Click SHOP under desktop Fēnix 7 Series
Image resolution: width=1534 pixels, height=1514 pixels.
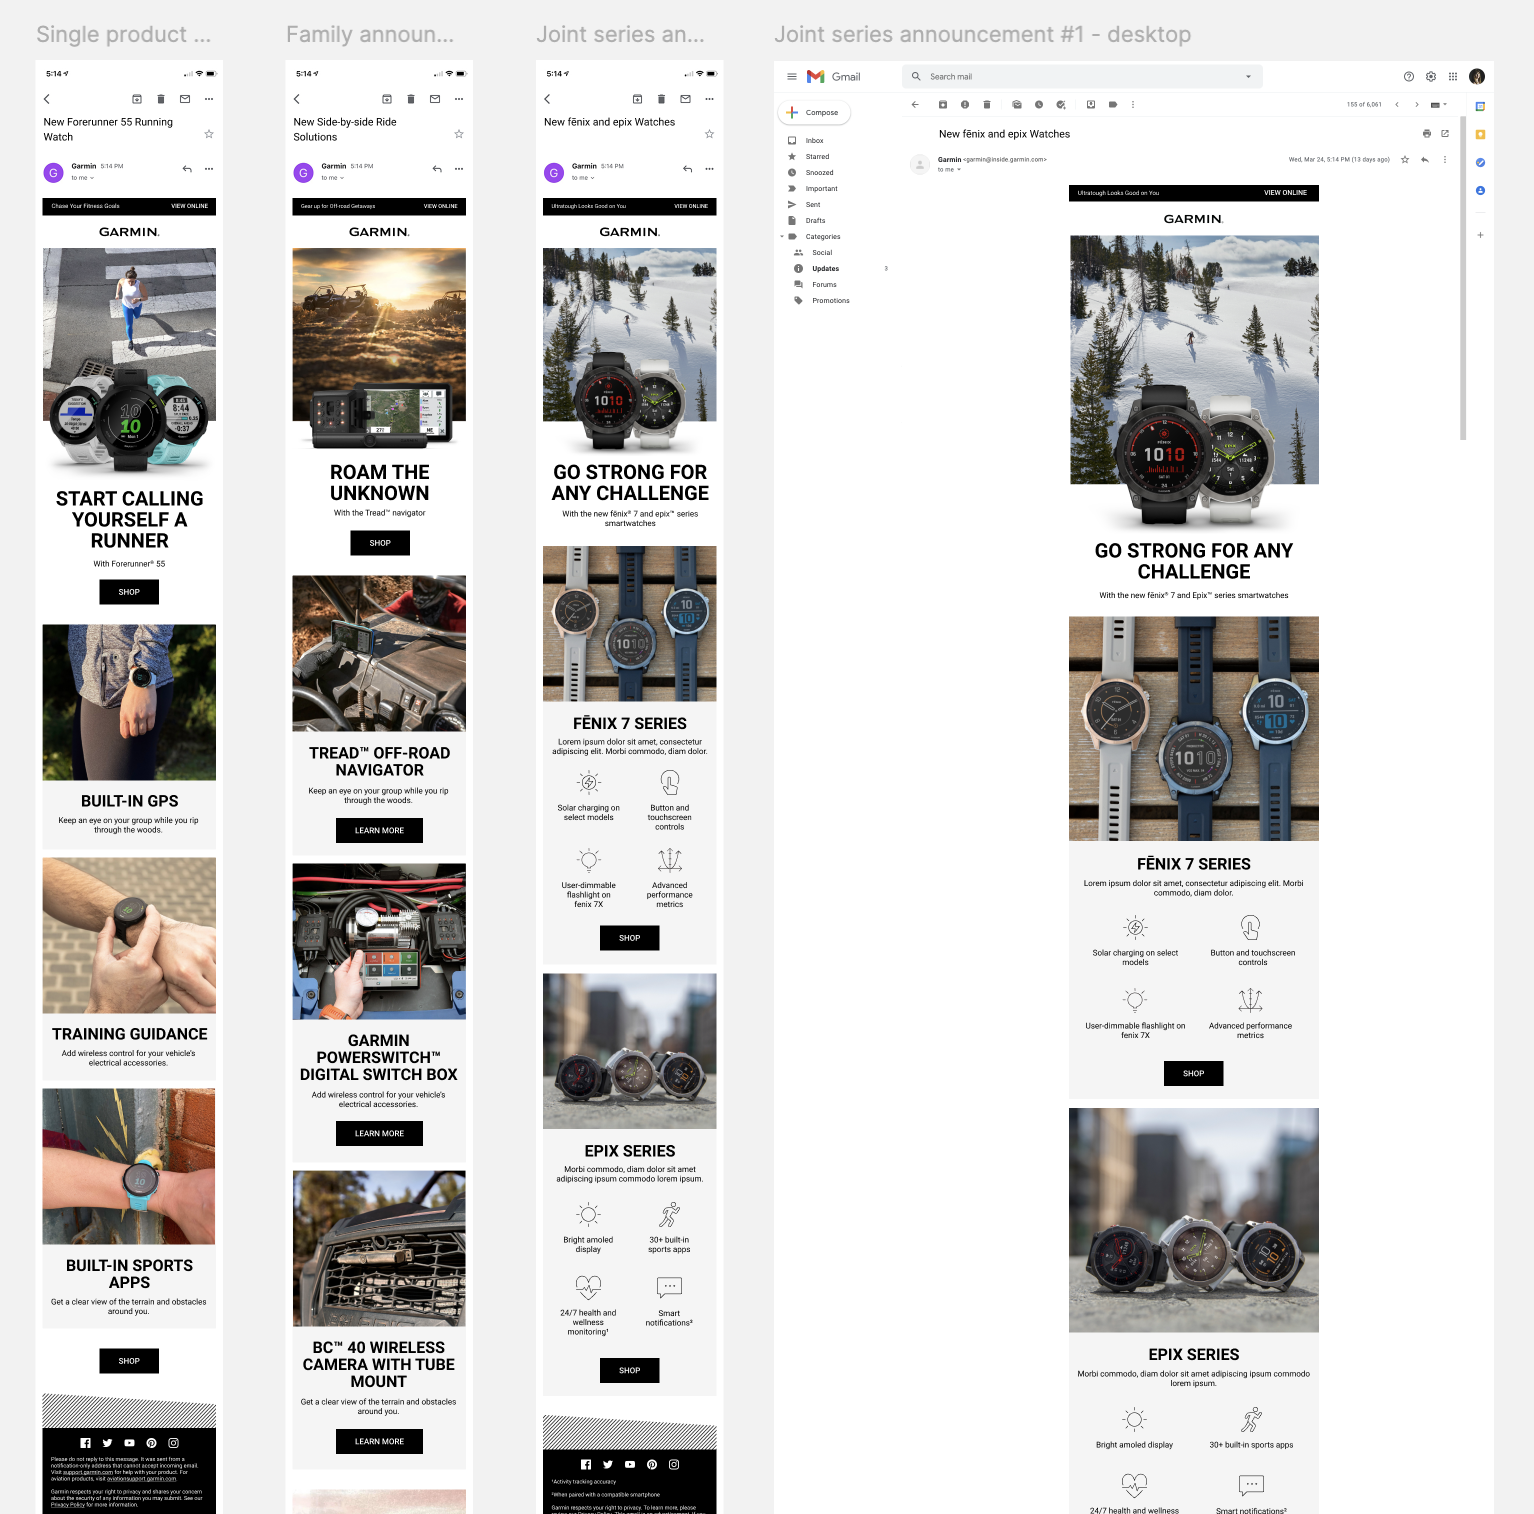click(x=1193, y=1073)
